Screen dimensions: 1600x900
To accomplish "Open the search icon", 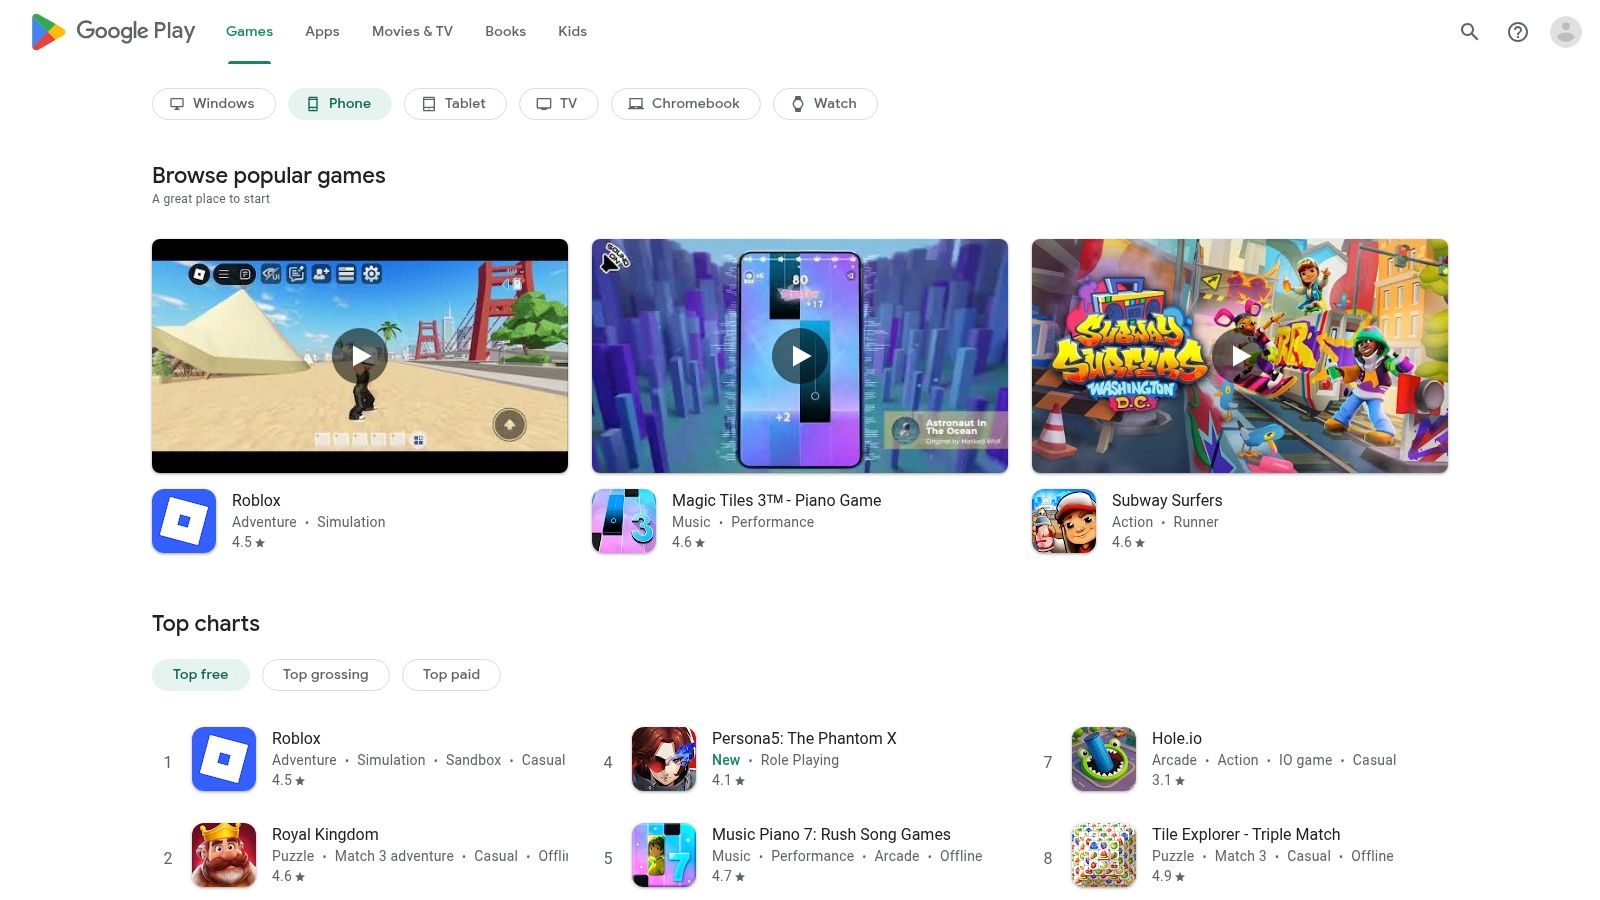I will [x=1469, y=32].
